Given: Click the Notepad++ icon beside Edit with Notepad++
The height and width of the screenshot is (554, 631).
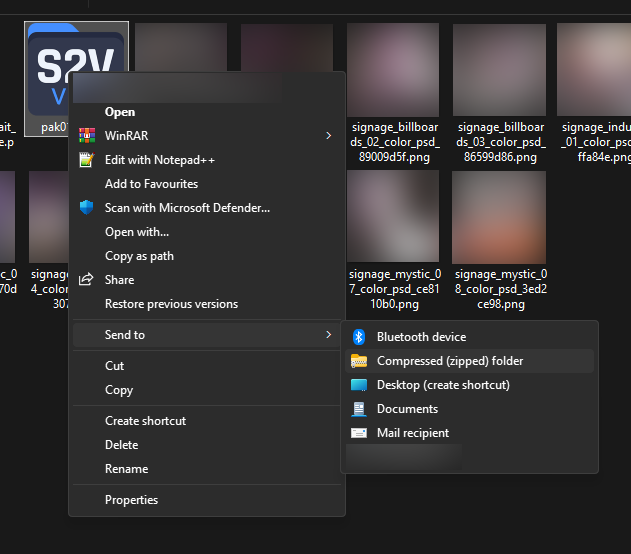Looking at the screenshot, I should click(x=87, y=160).
